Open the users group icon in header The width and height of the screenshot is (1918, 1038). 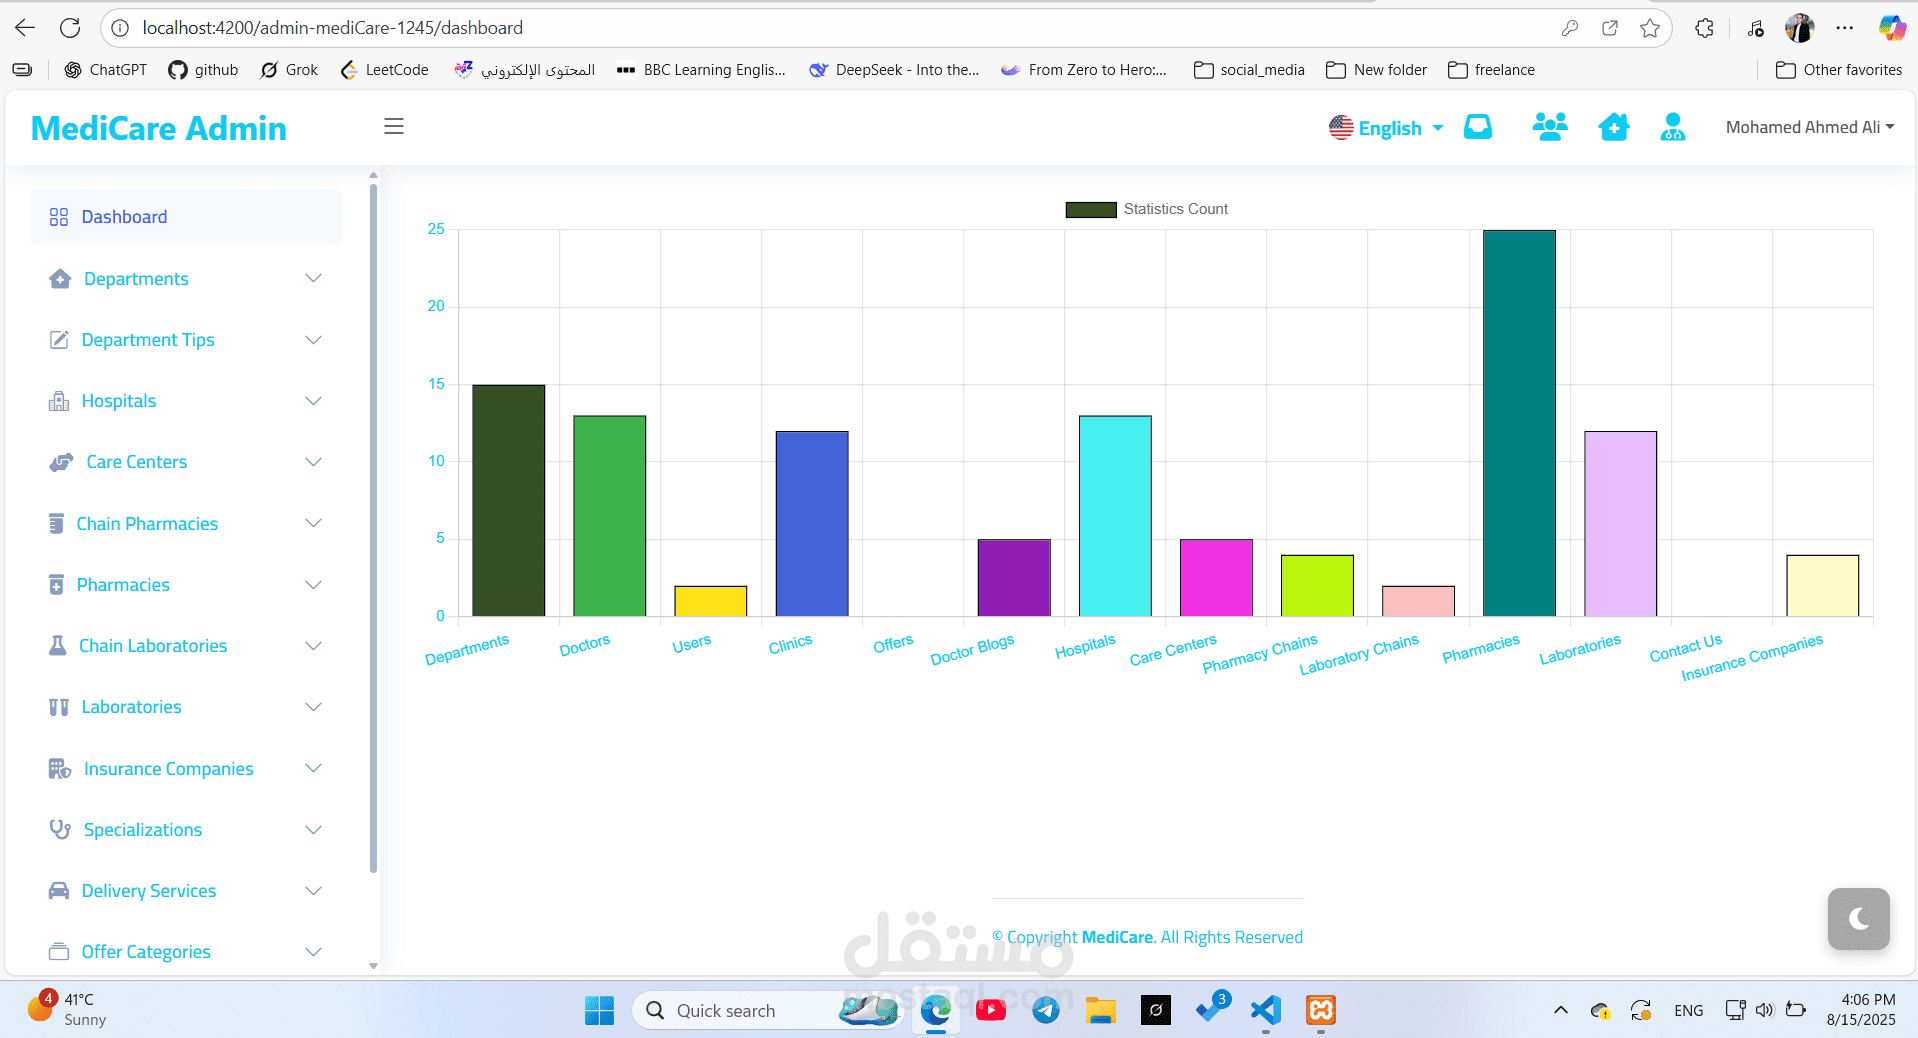click(x=1550, y=127)
